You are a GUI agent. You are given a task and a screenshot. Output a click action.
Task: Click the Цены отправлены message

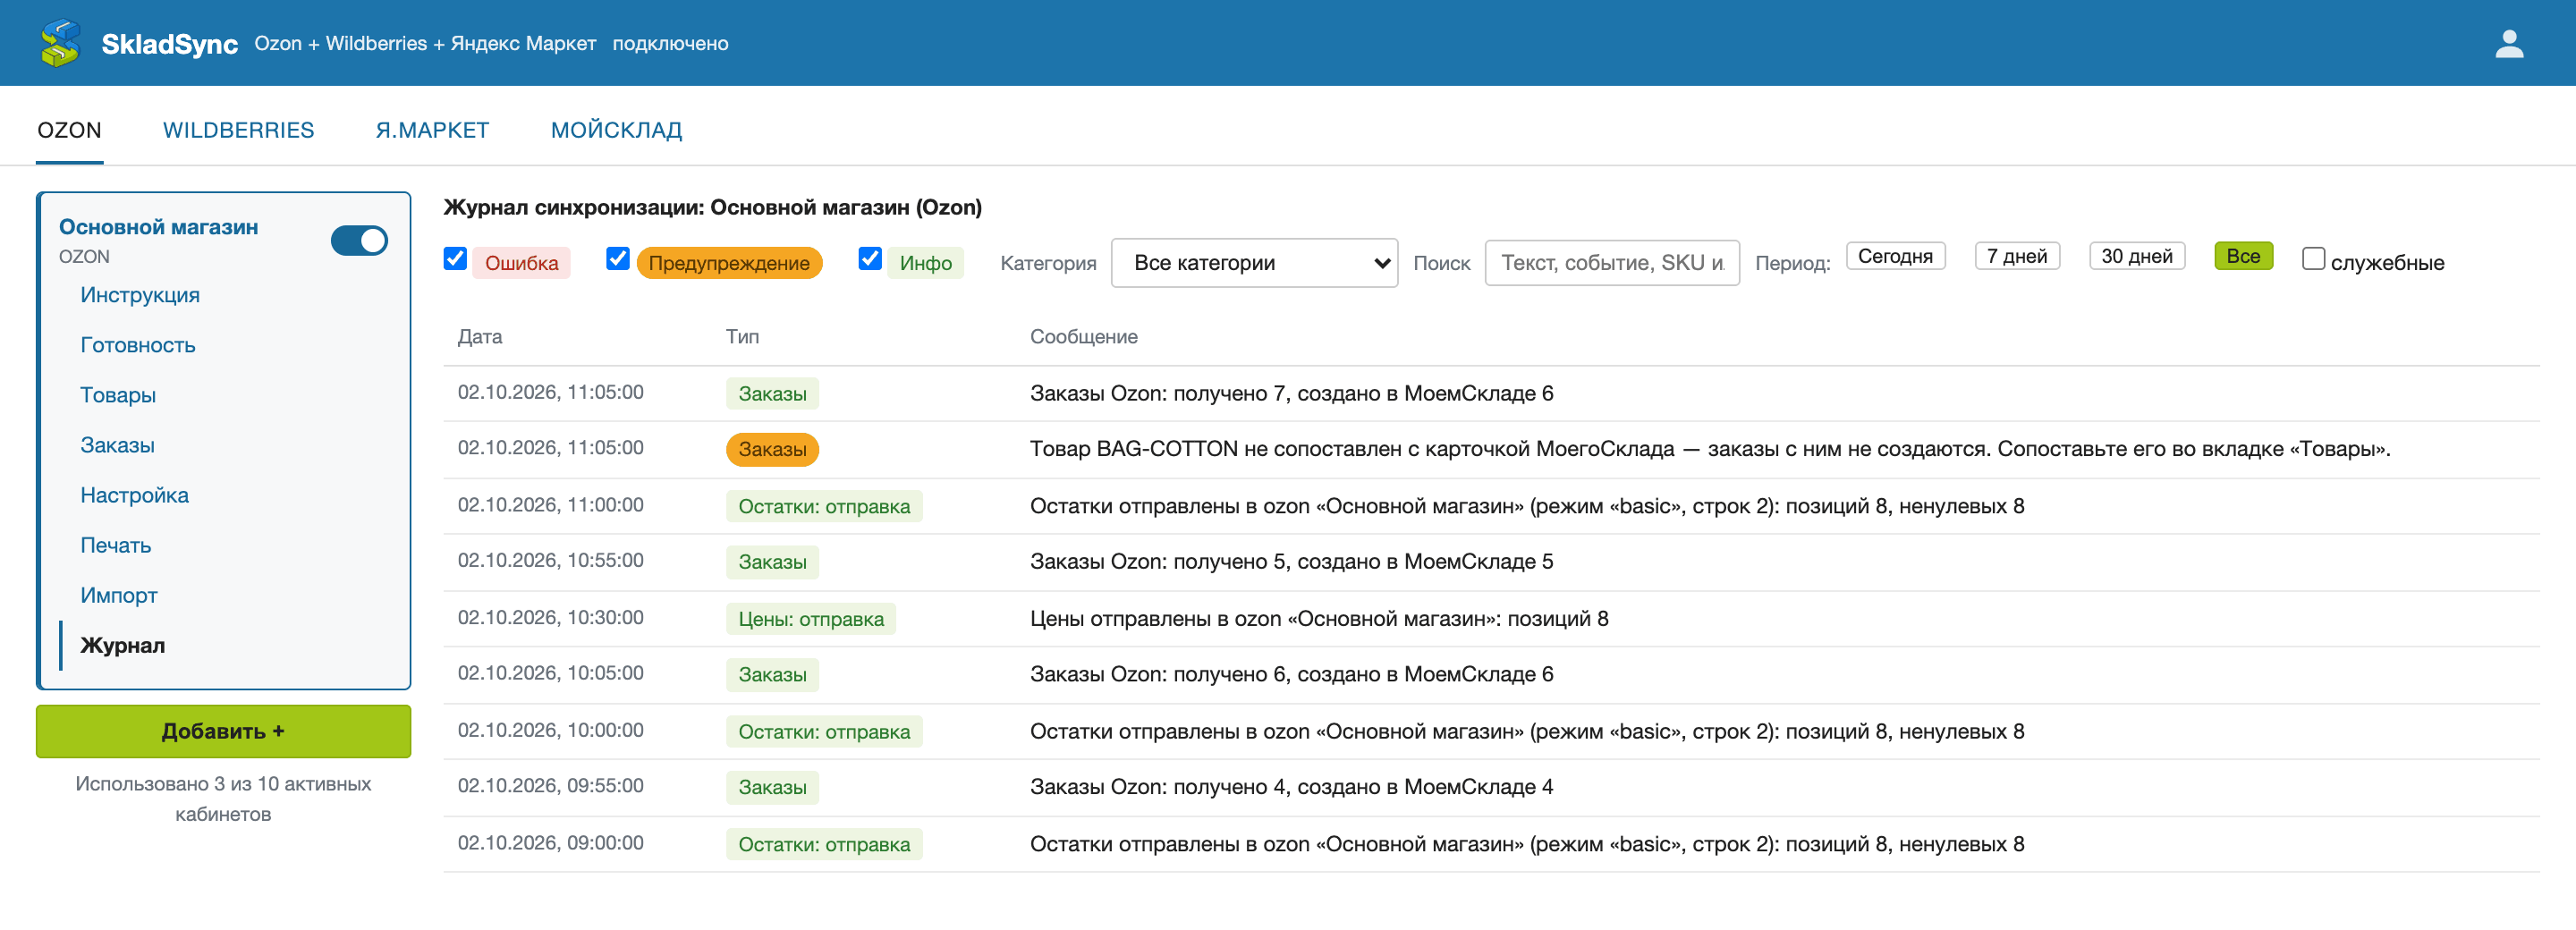pos(1319,619)
